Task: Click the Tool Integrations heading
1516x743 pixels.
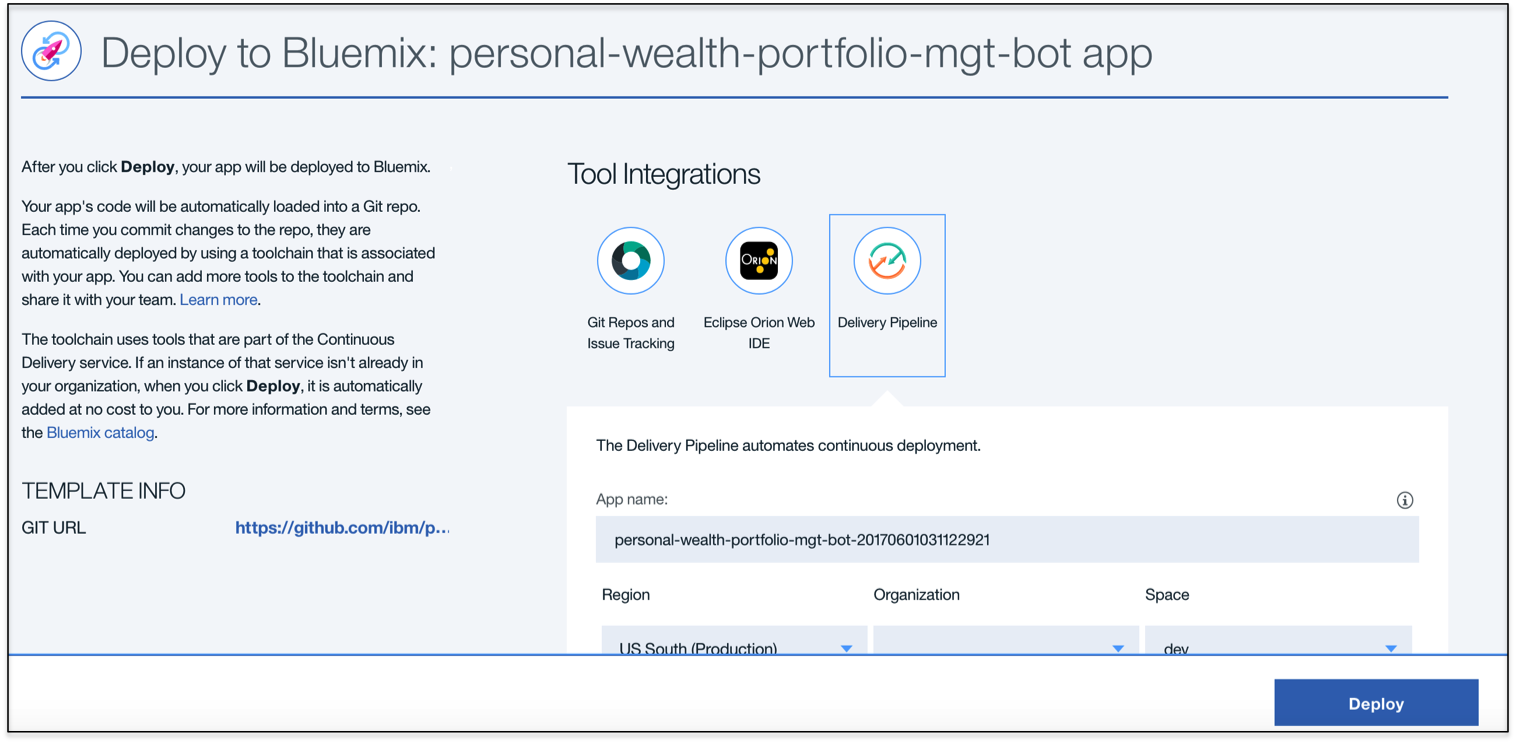Action: pos(664,174)
